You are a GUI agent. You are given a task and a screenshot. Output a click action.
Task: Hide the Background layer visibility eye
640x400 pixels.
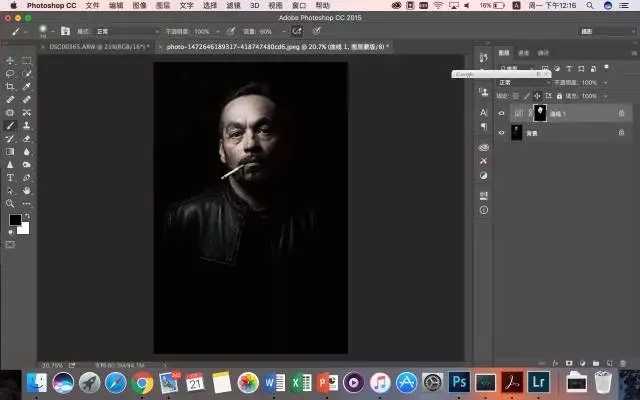point(502,133)
